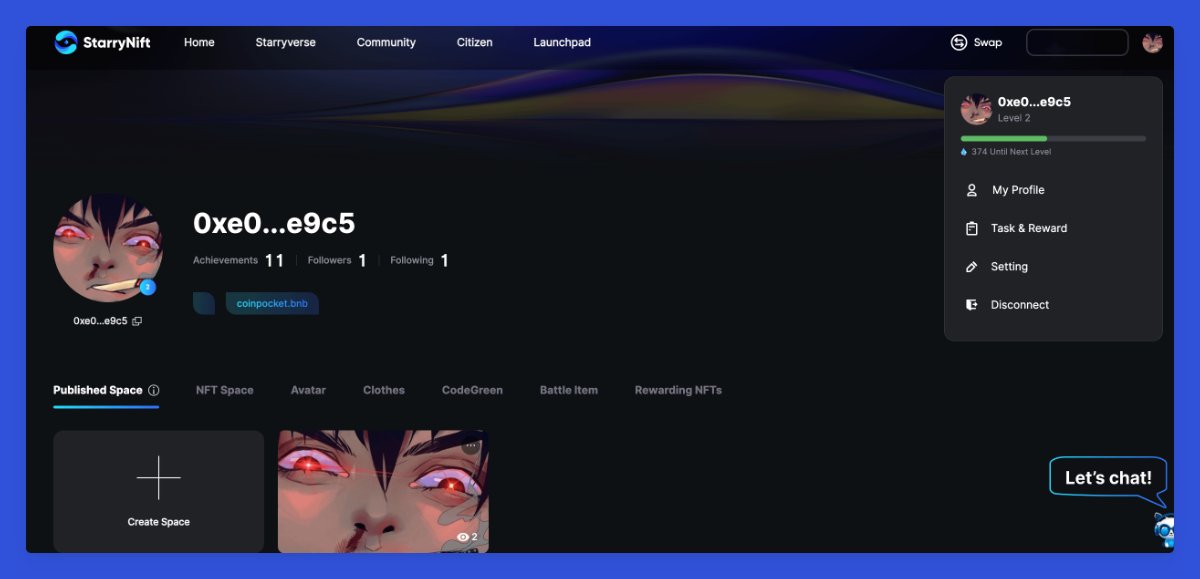Image resolution: width=1200 pixels, height=579 pixels.
Task: Click the 0xe0...e9c5 heading on the profile
Action: 274,223
